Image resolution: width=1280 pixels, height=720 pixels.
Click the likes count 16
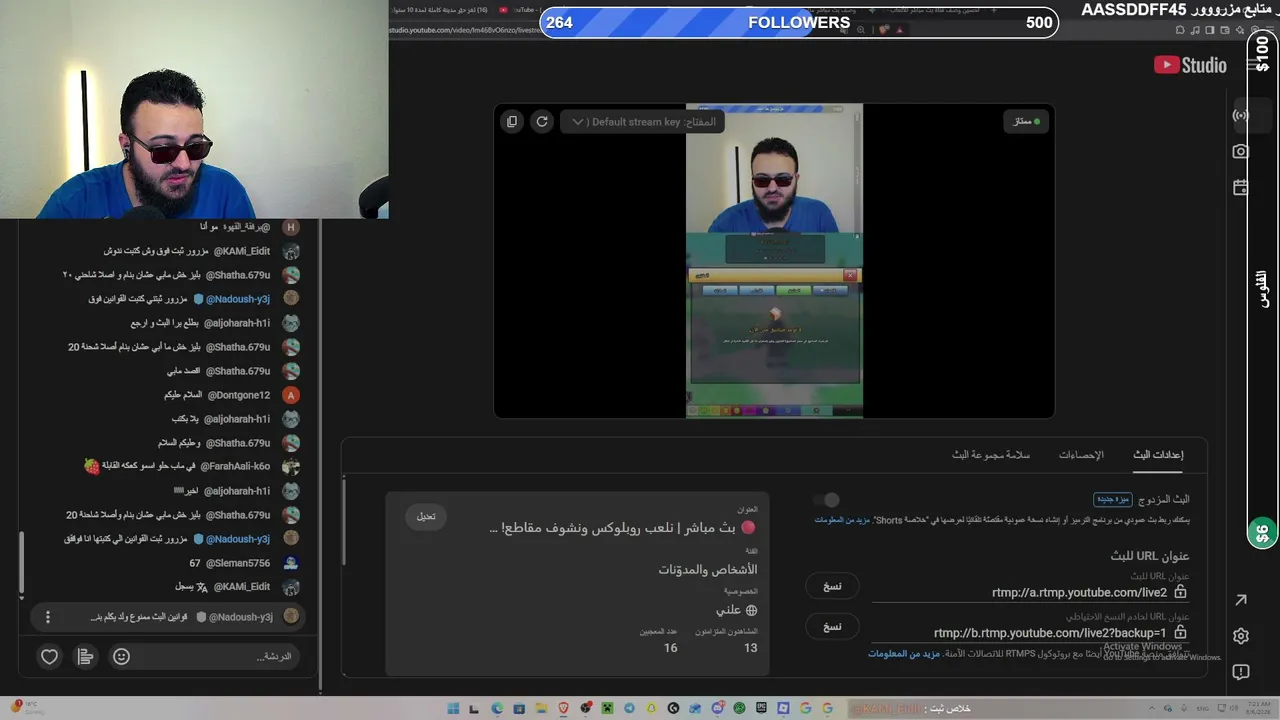[x=670, y=648]
